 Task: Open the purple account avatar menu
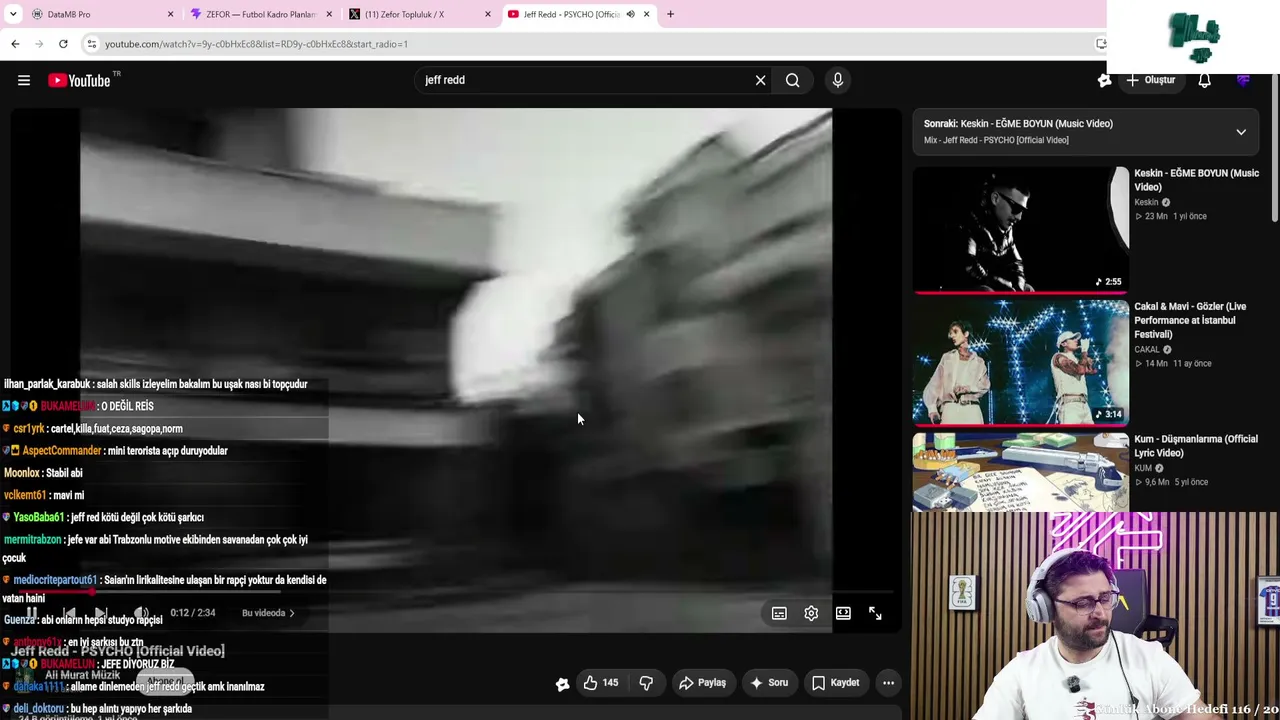click(x=1243, y=80)
